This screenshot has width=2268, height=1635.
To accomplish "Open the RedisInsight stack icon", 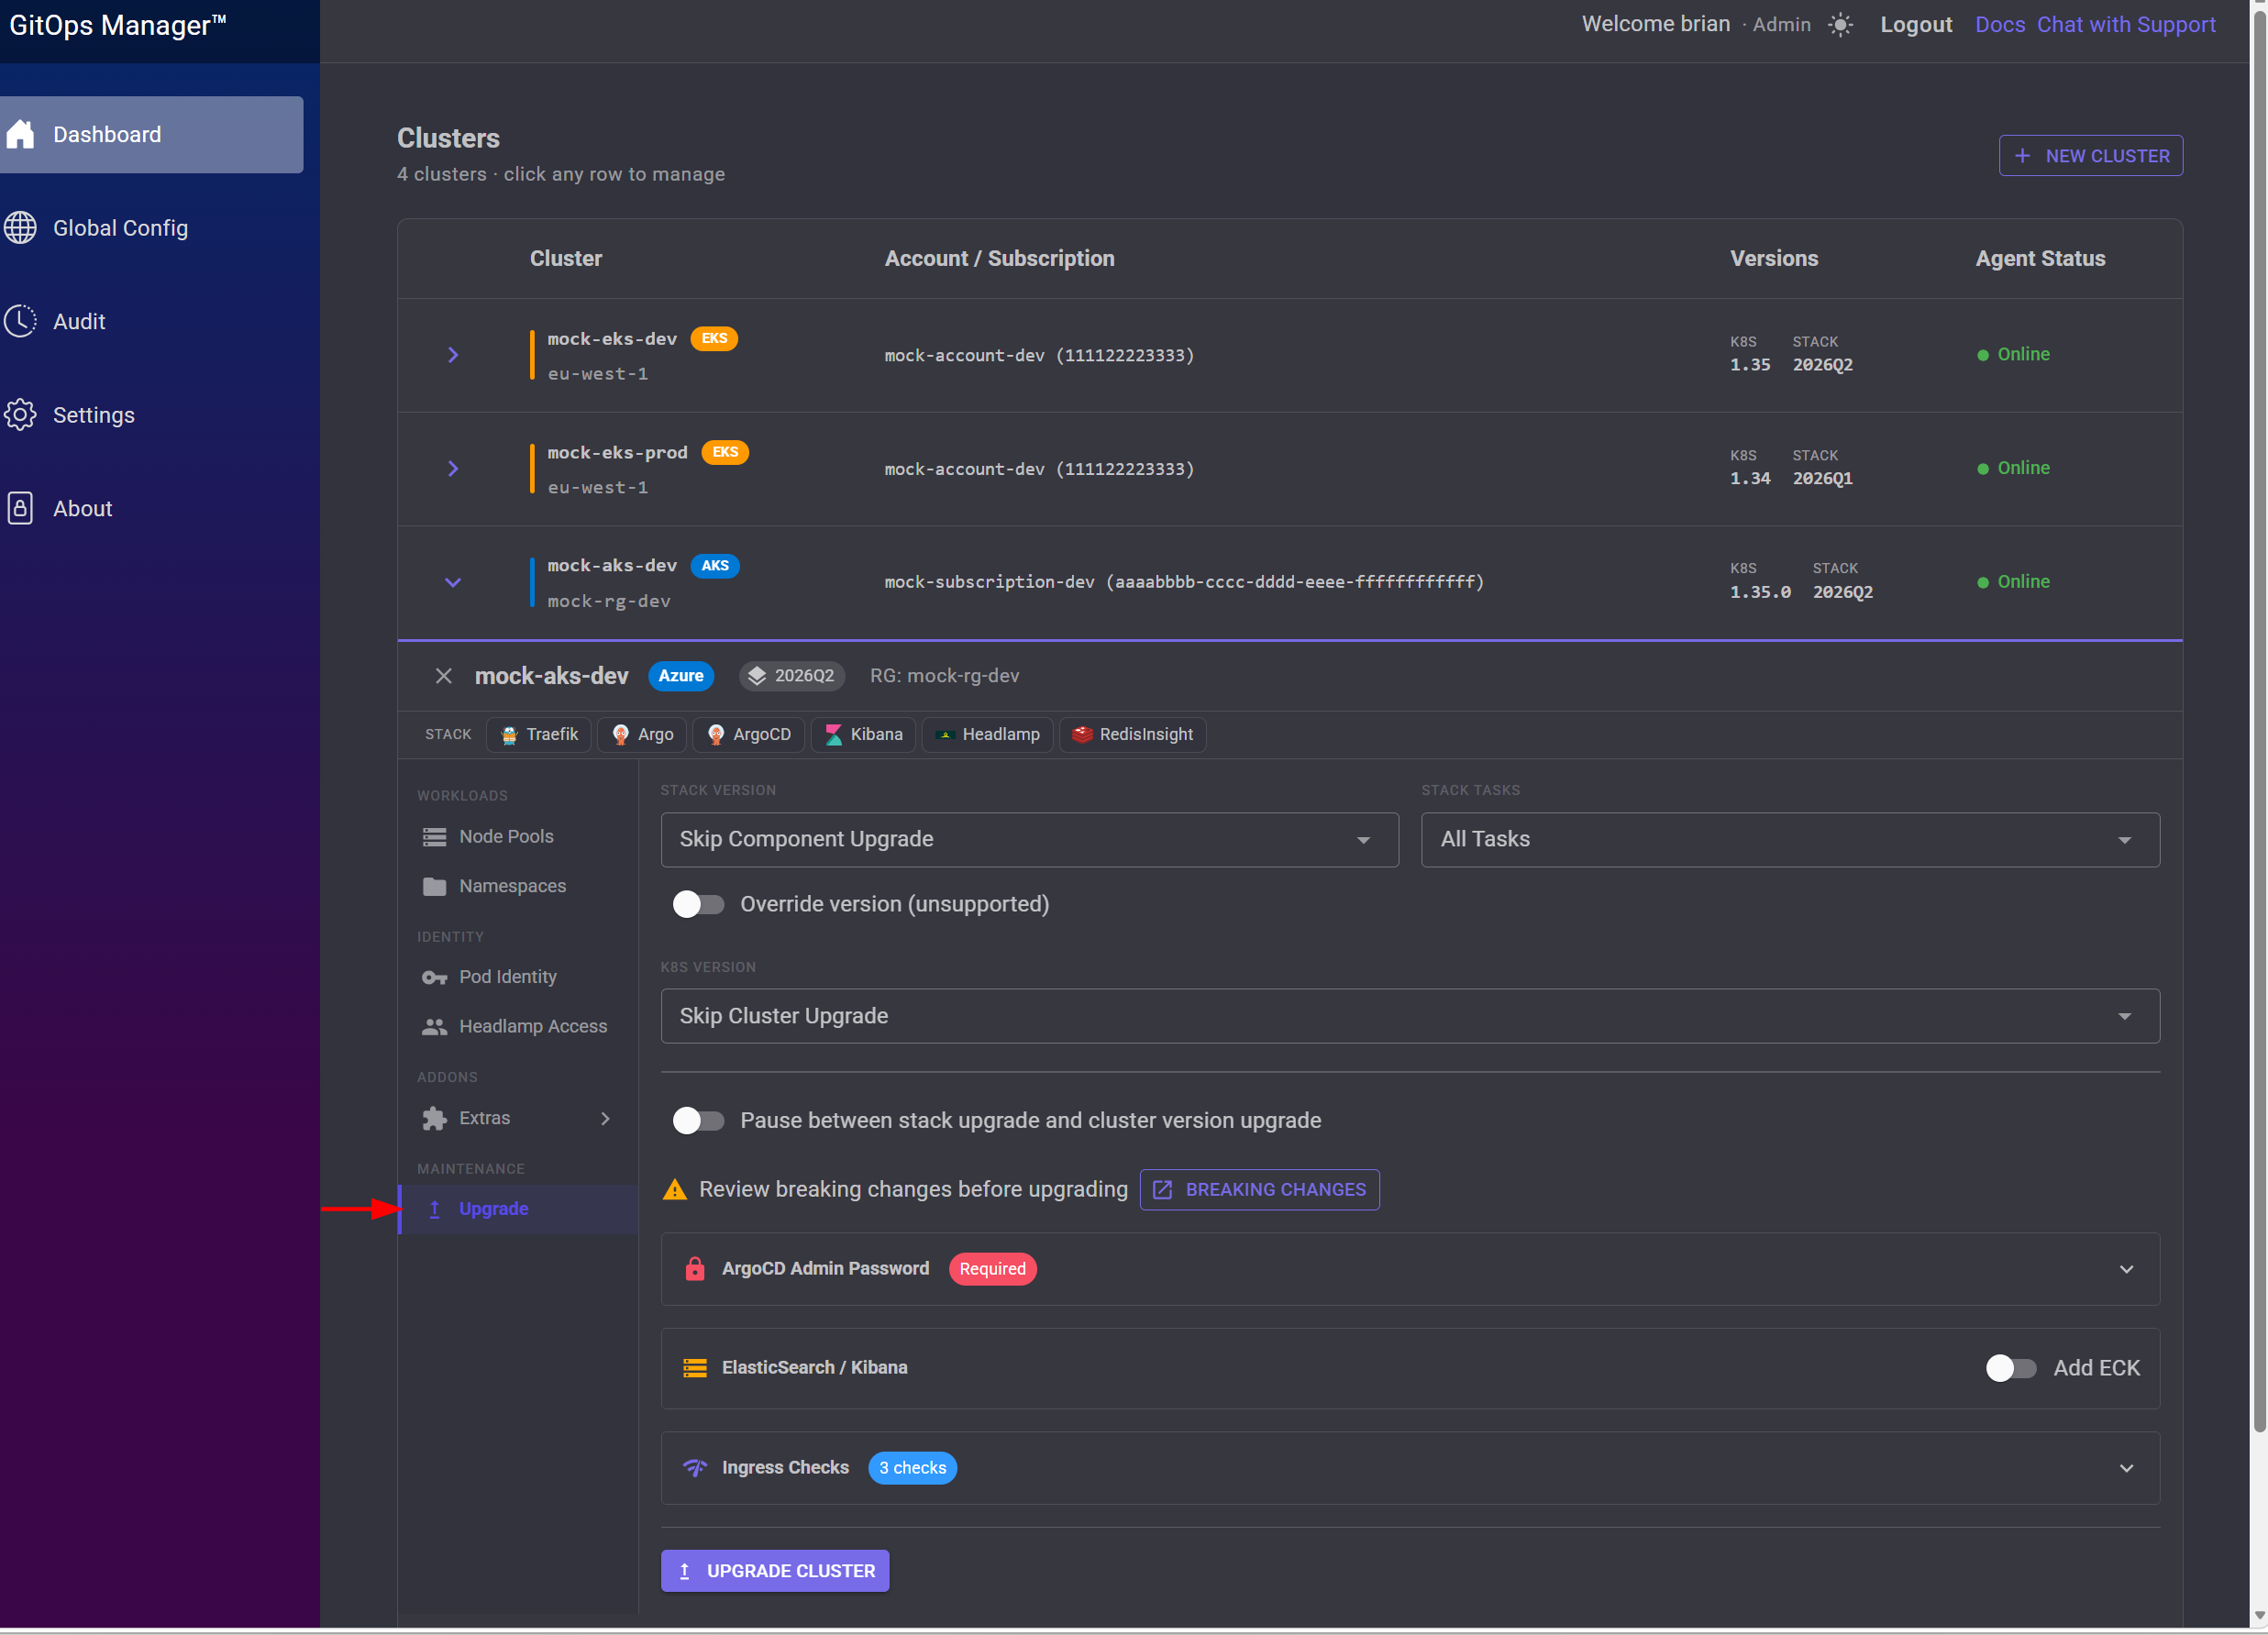I will coord(1081,735).
